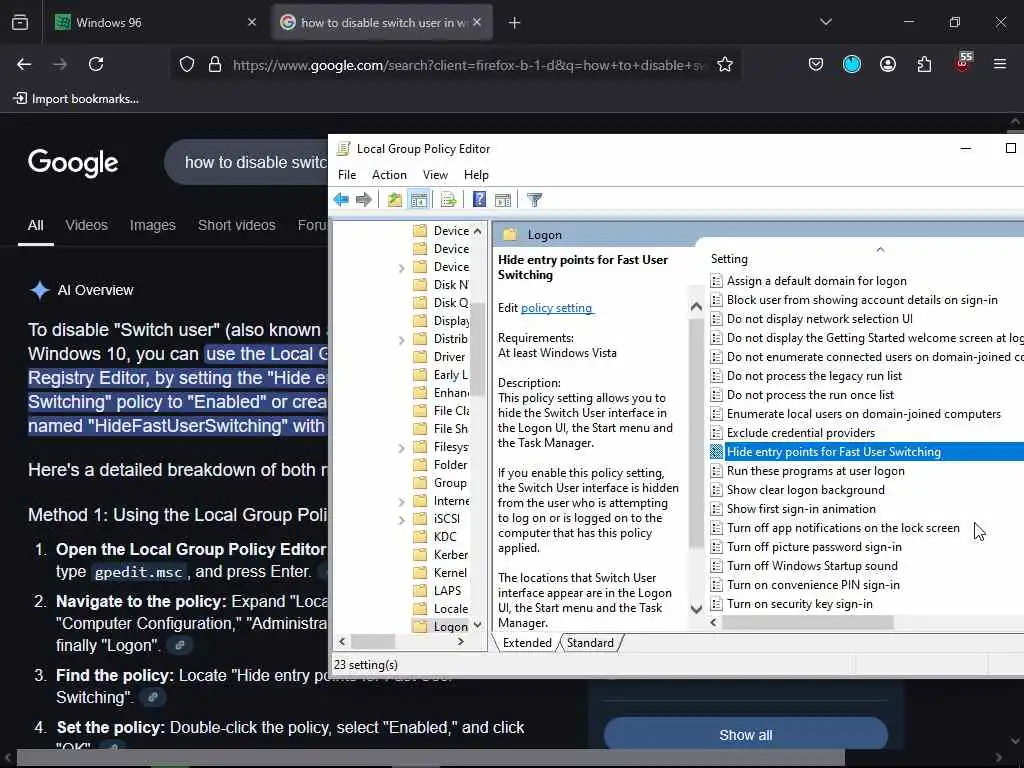Screen dimensions: 1024x768
Task: Select the Images search tab on Google
Action: pos(152,225)
